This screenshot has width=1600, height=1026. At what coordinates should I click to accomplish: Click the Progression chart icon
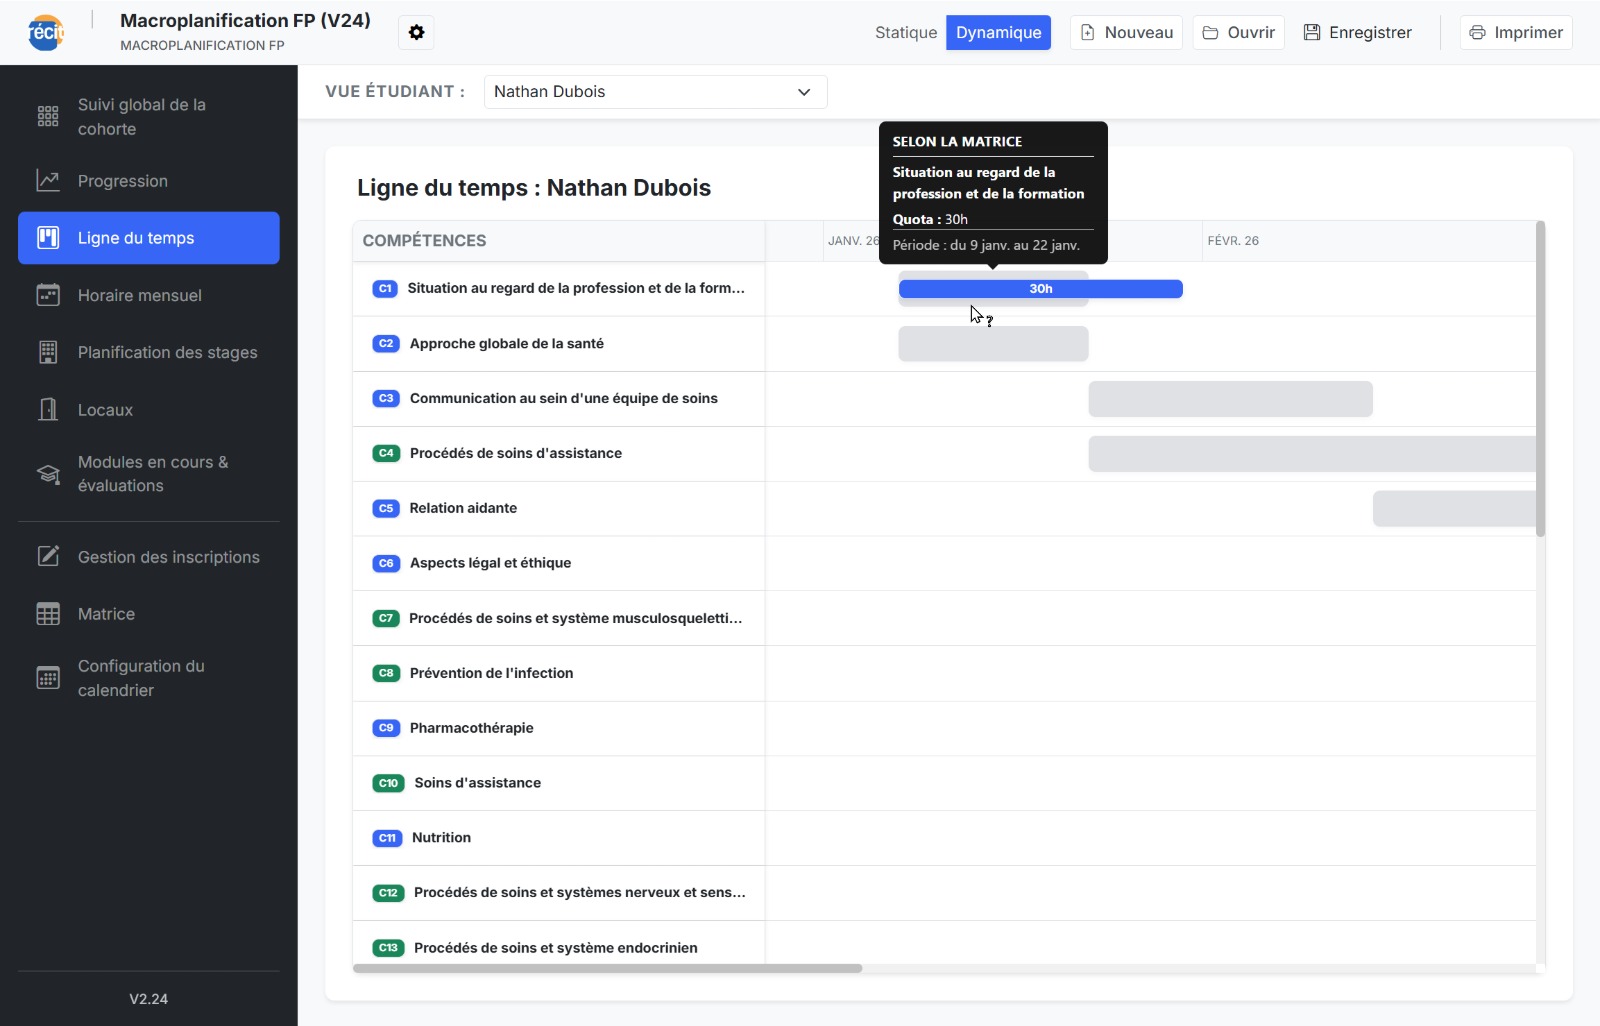tap(48, 181)
